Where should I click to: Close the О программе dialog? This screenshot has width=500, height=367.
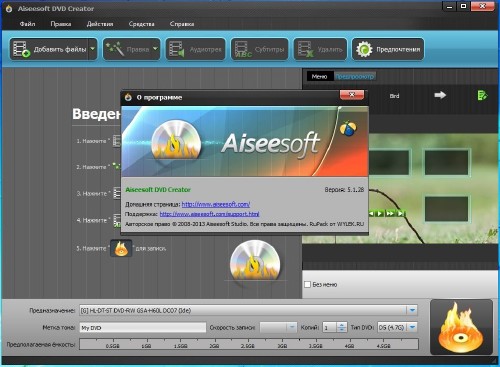tap(352, 95)
